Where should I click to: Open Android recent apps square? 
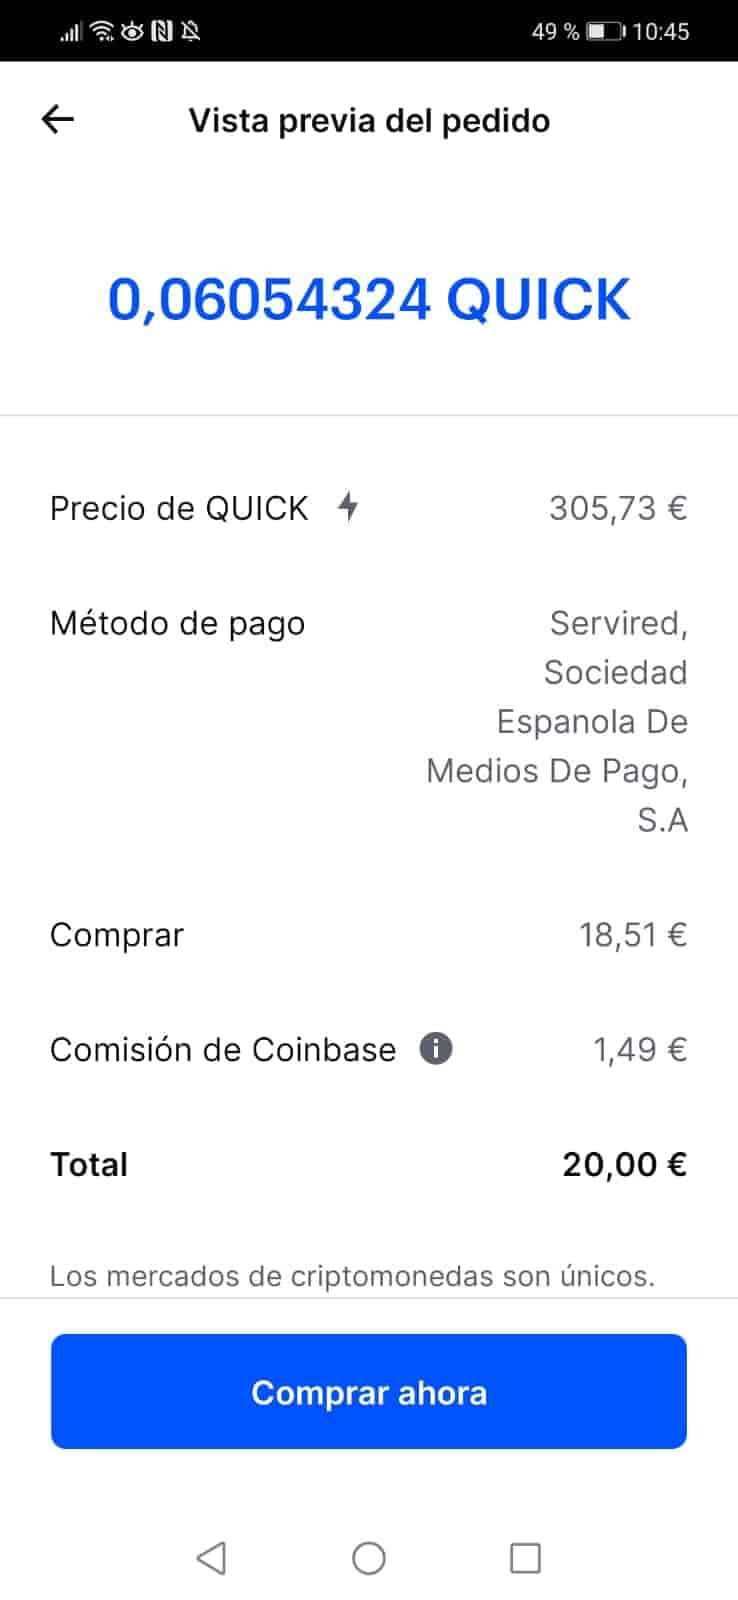[x=525, y=1558]
